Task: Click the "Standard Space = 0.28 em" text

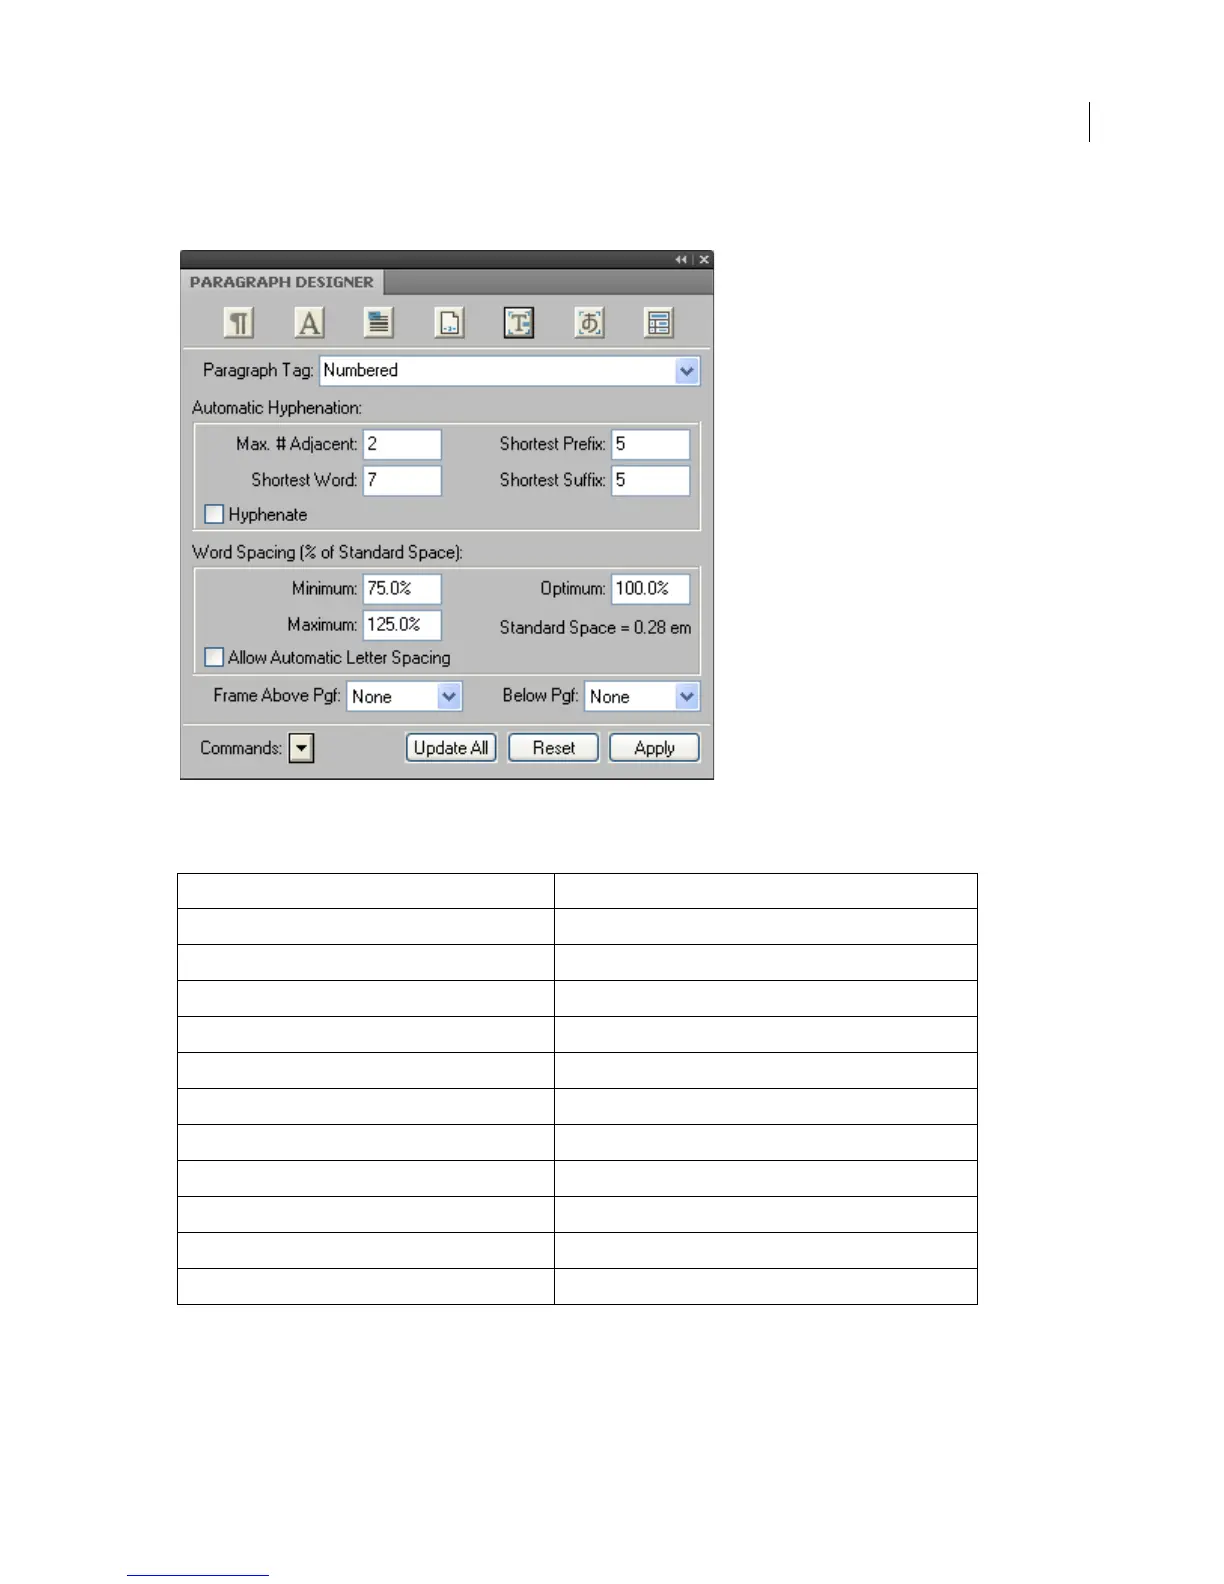Action: pyautogui.click(x=595, y=628)
